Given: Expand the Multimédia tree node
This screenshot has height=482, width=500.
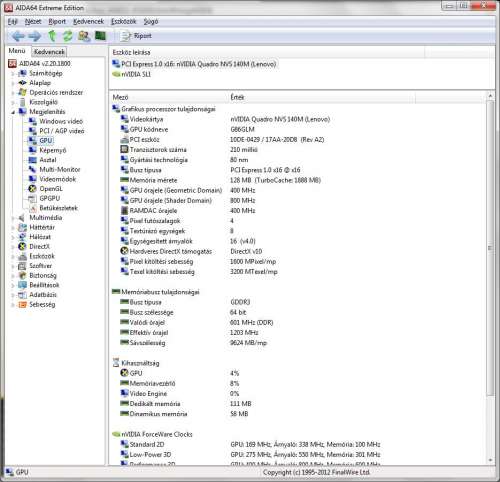Looking at the screenshot, I should [x=13, y=218].
